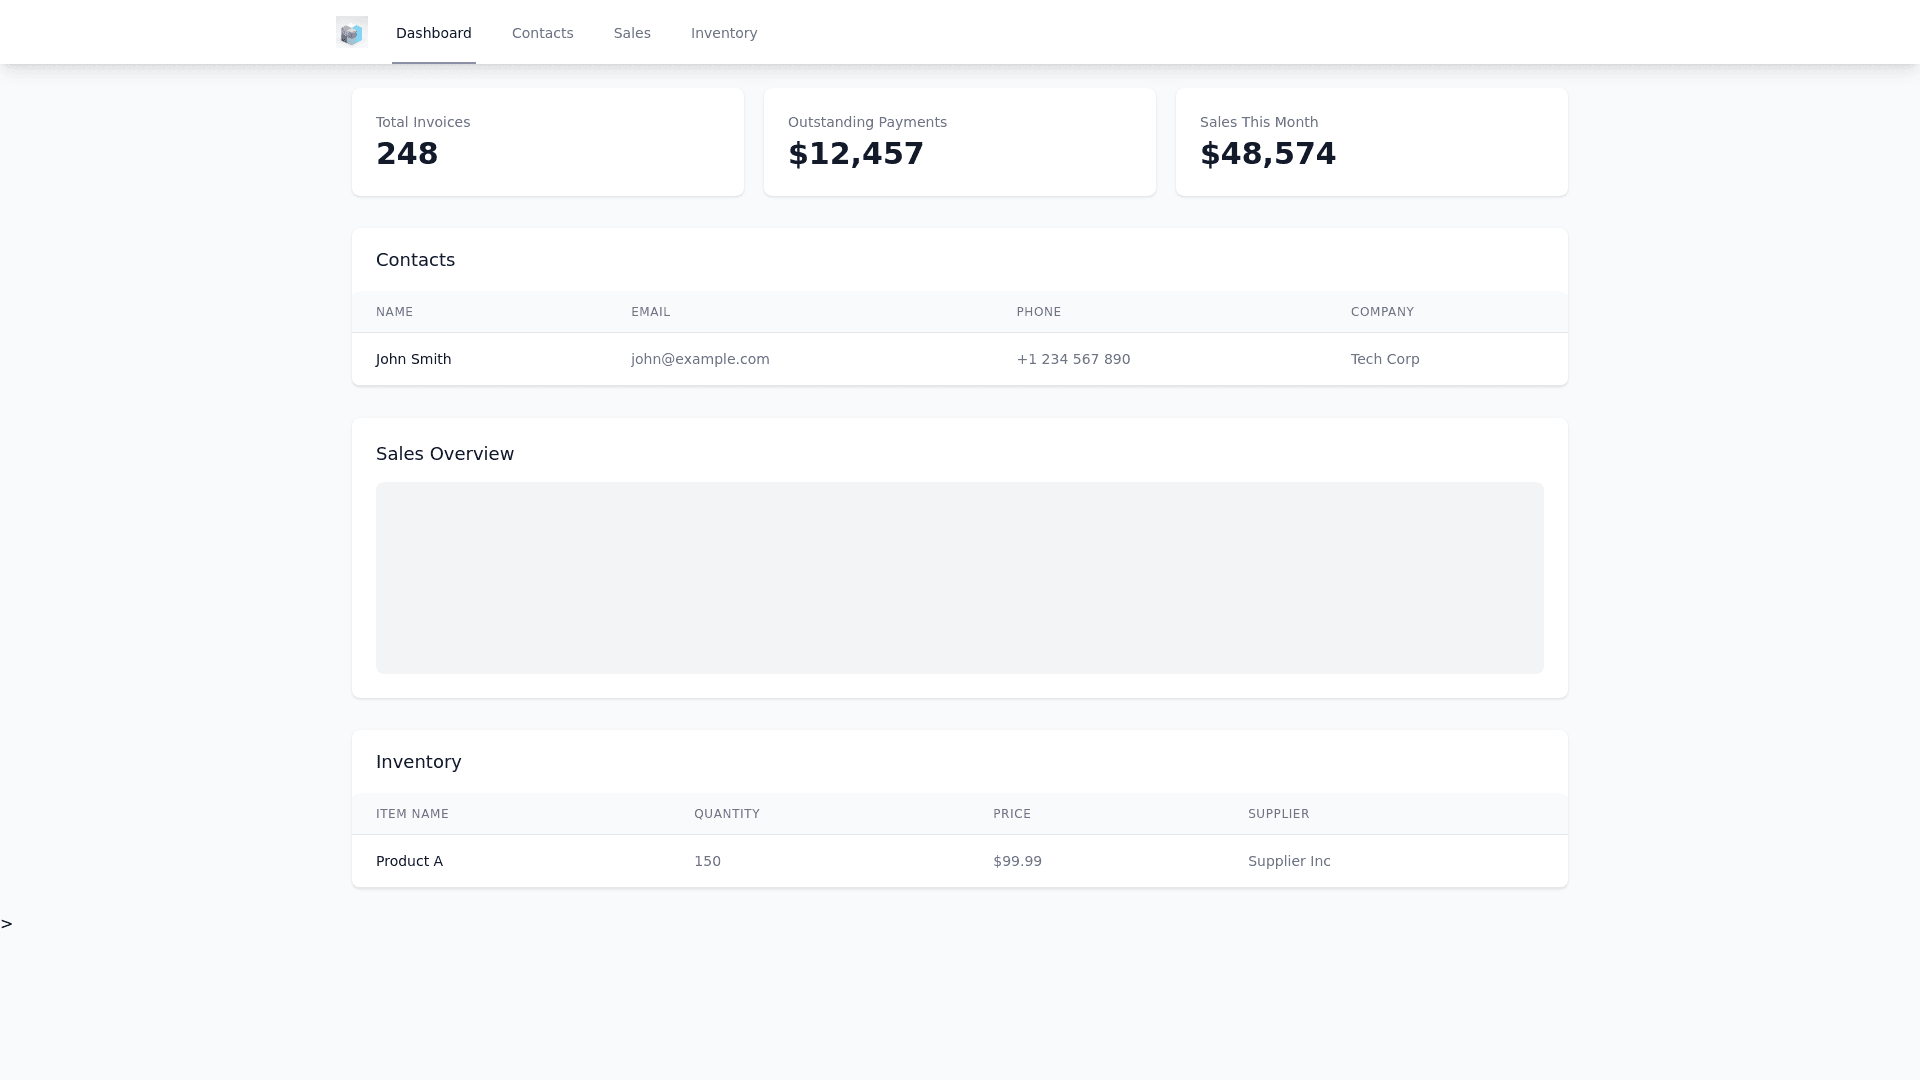Click the NAME column header
Screen dimensions: 1920x1080
(394, 312)
